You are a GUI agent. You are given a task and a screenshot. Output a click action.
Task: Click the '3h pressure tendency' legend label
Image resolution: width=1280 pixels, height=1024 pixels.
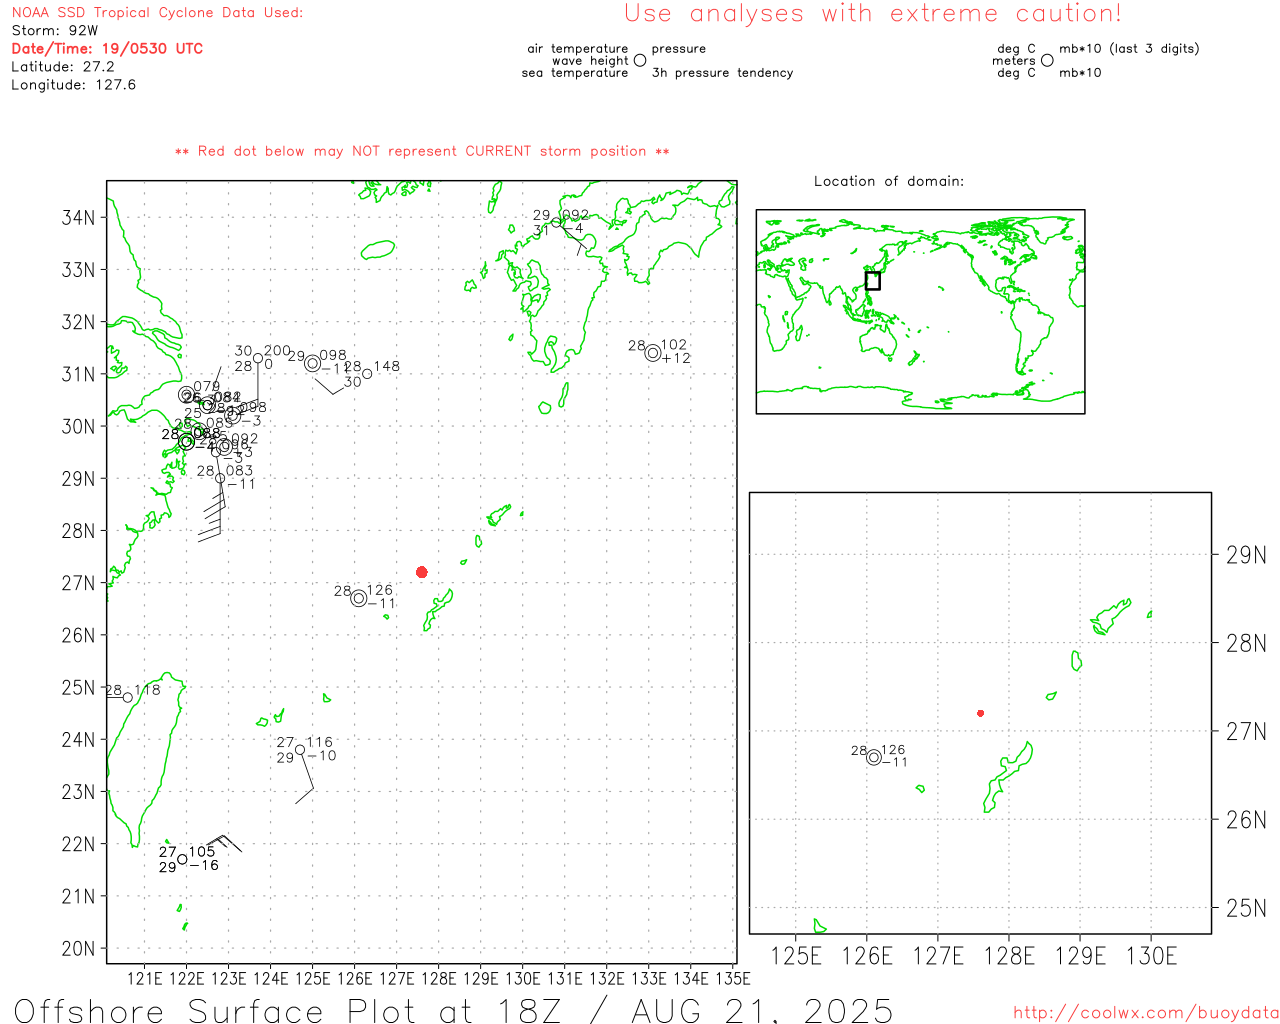pos(722,73)
